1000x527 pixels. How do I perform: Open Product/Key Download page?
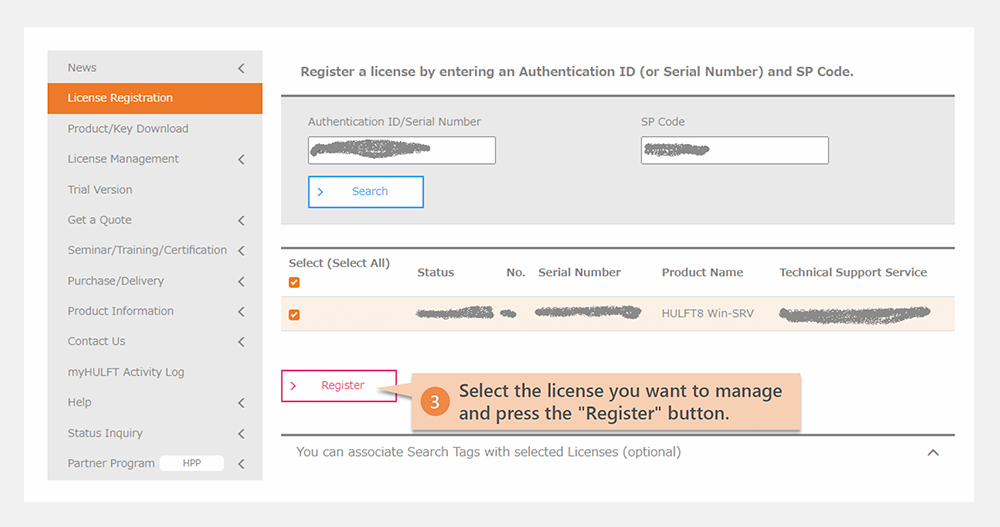[128, 129]
